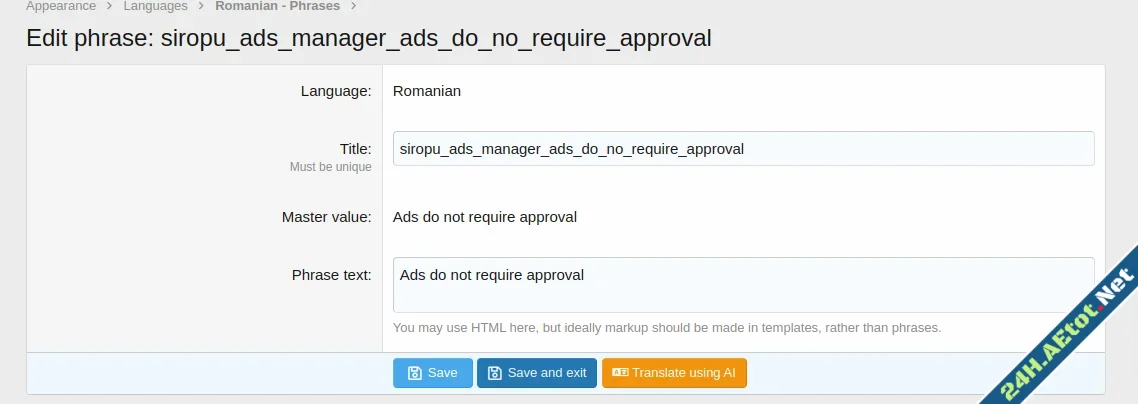Image resolution: width=1138 pixels, height=404 pixels.
Task: Click the "Language:" label
Action: click(336, 90)
